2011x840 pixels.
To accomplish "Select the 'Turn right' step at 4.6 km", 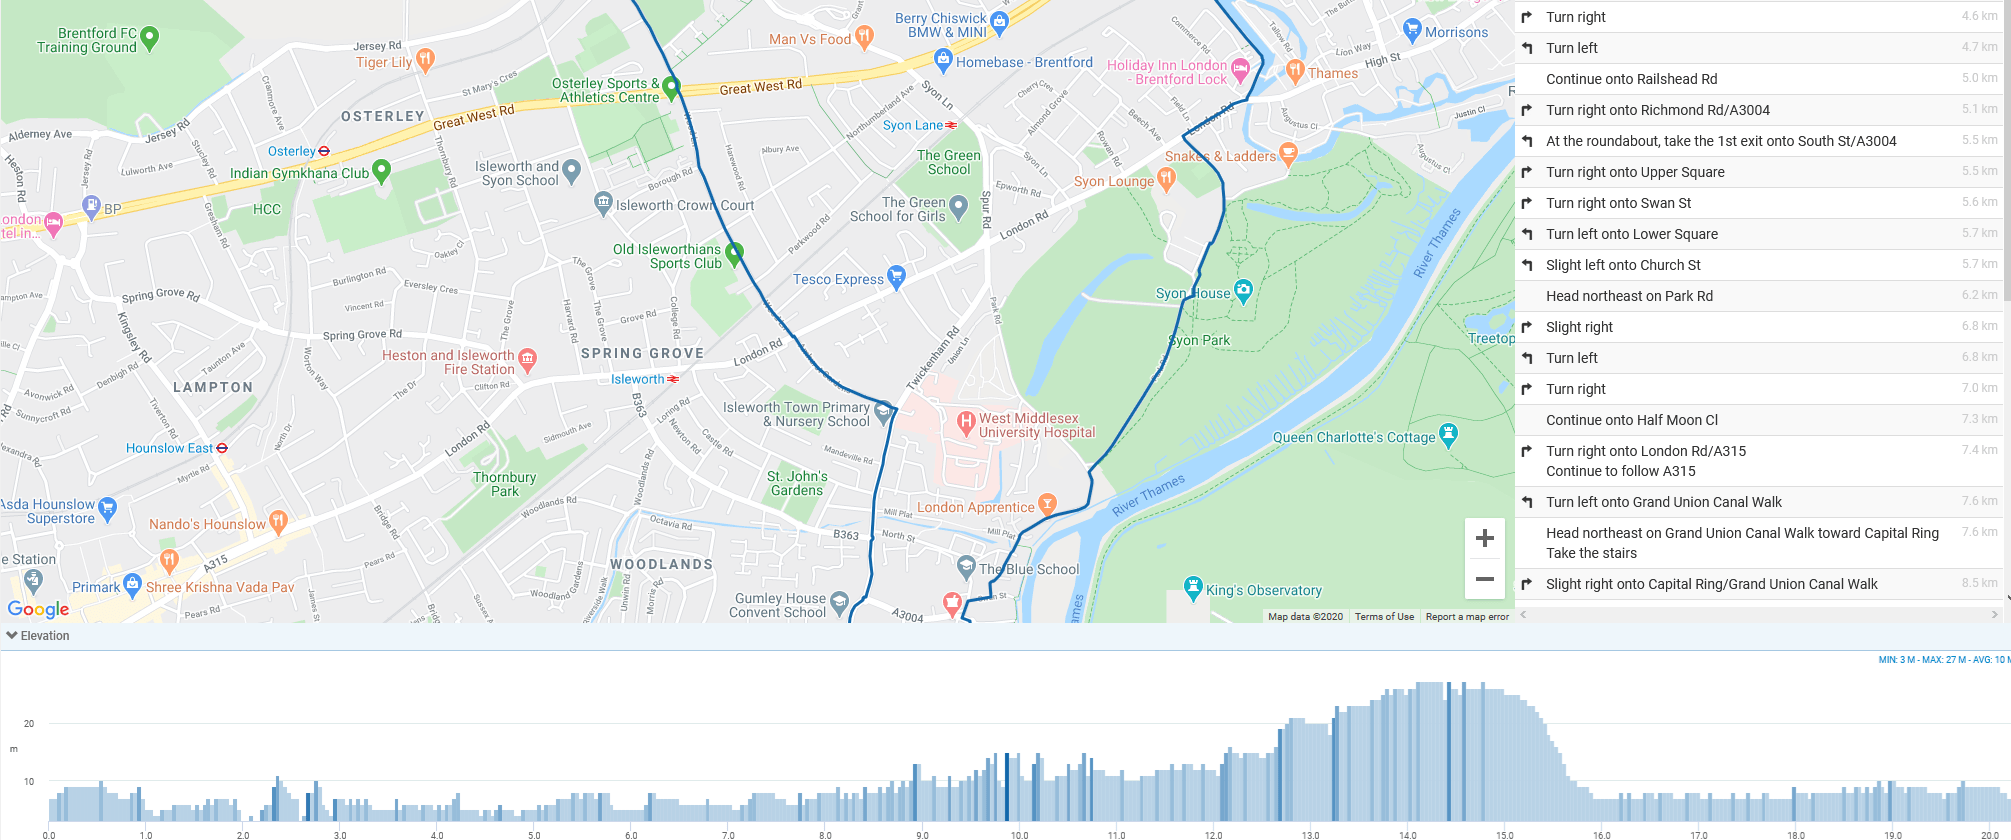I will click(x=1760, y=17).
